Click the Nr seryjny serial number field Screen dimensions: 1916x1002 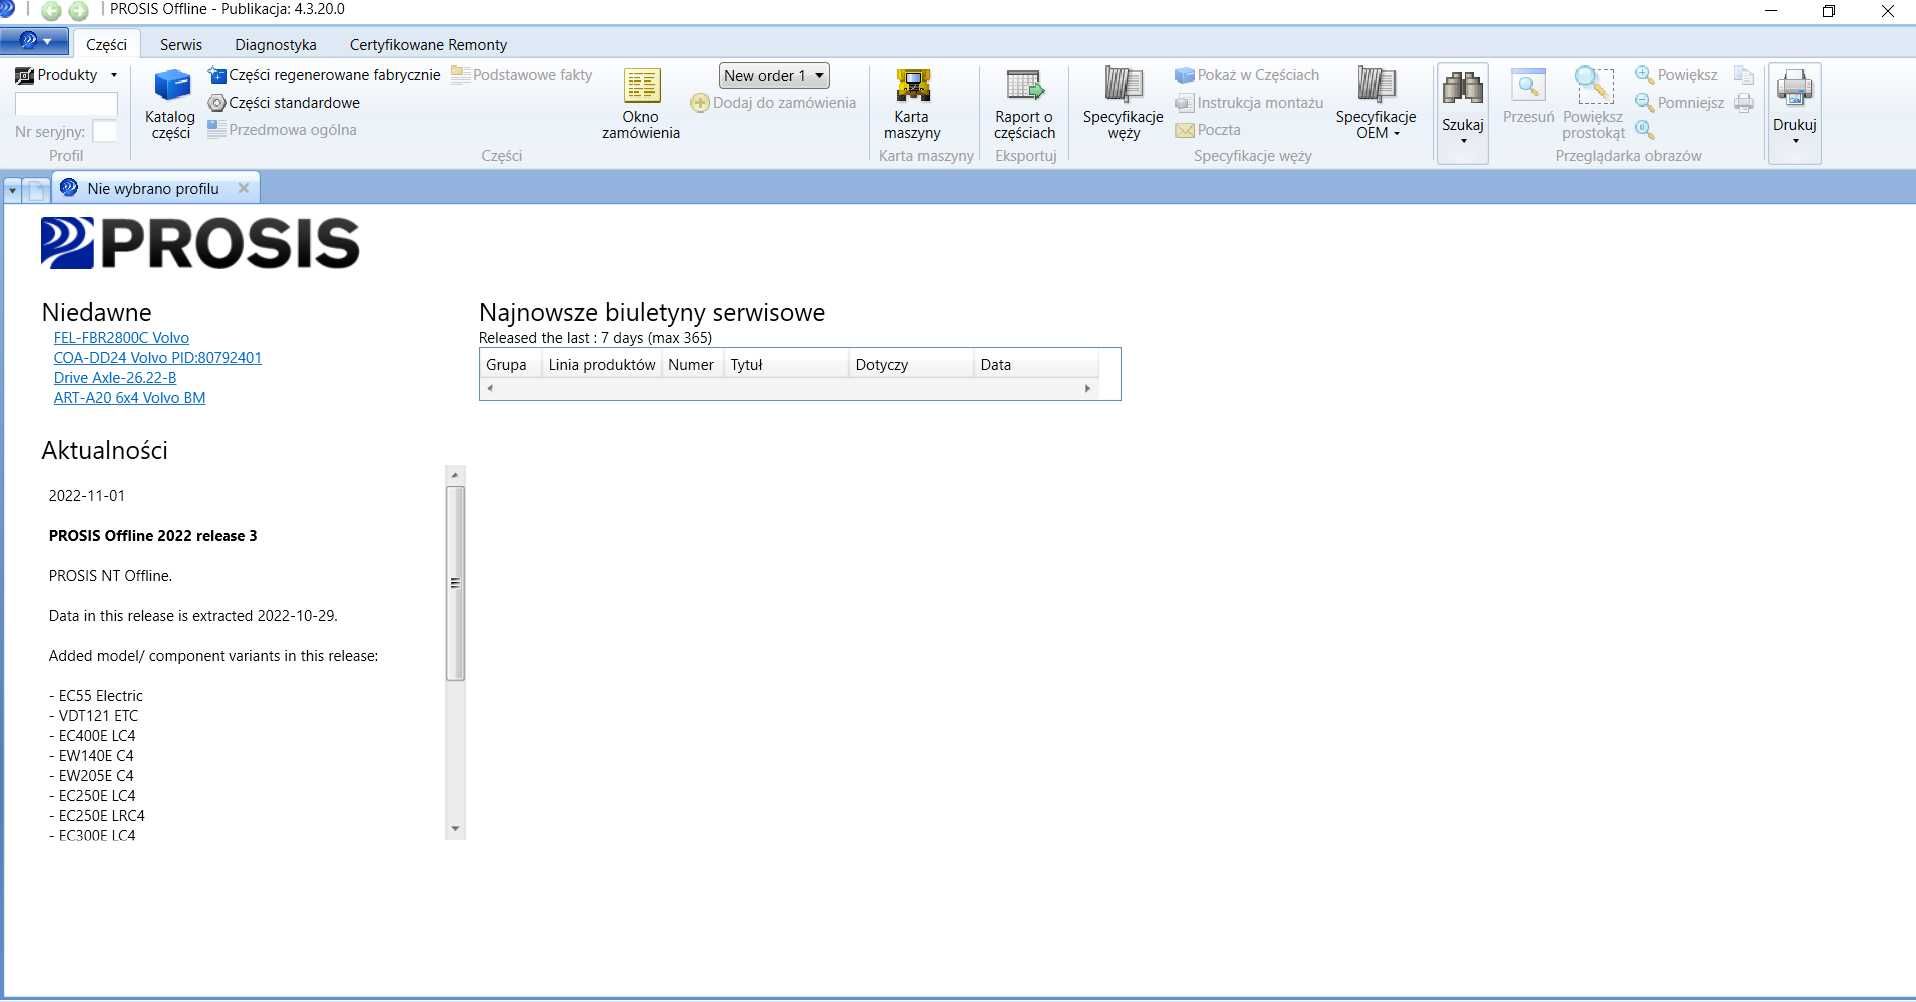pyautogui.click(x=104, y=131)
